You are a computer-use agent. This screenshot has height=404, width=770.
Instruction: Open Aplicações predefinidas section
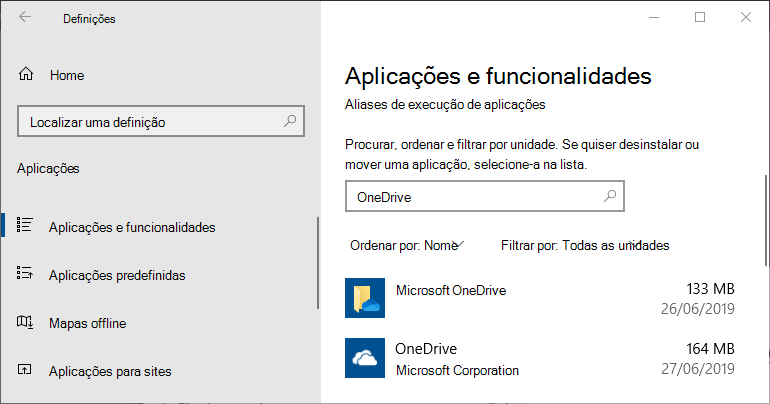click(117, 275)
